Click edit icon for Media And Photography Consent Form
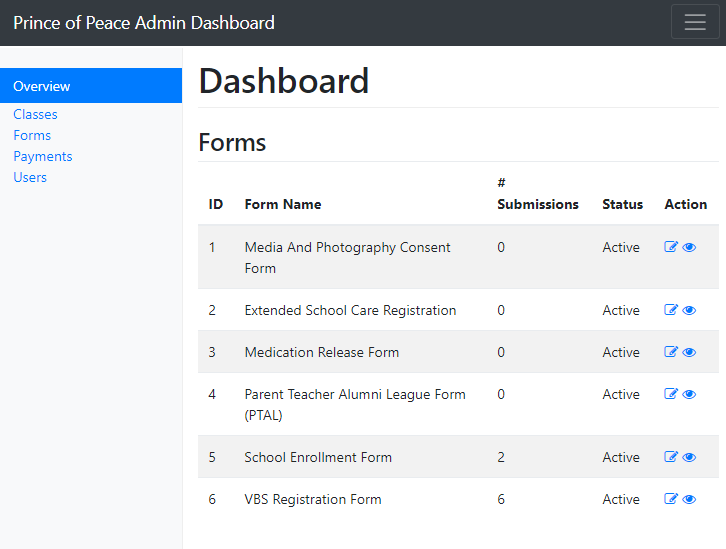 click(x=671, y=247)
